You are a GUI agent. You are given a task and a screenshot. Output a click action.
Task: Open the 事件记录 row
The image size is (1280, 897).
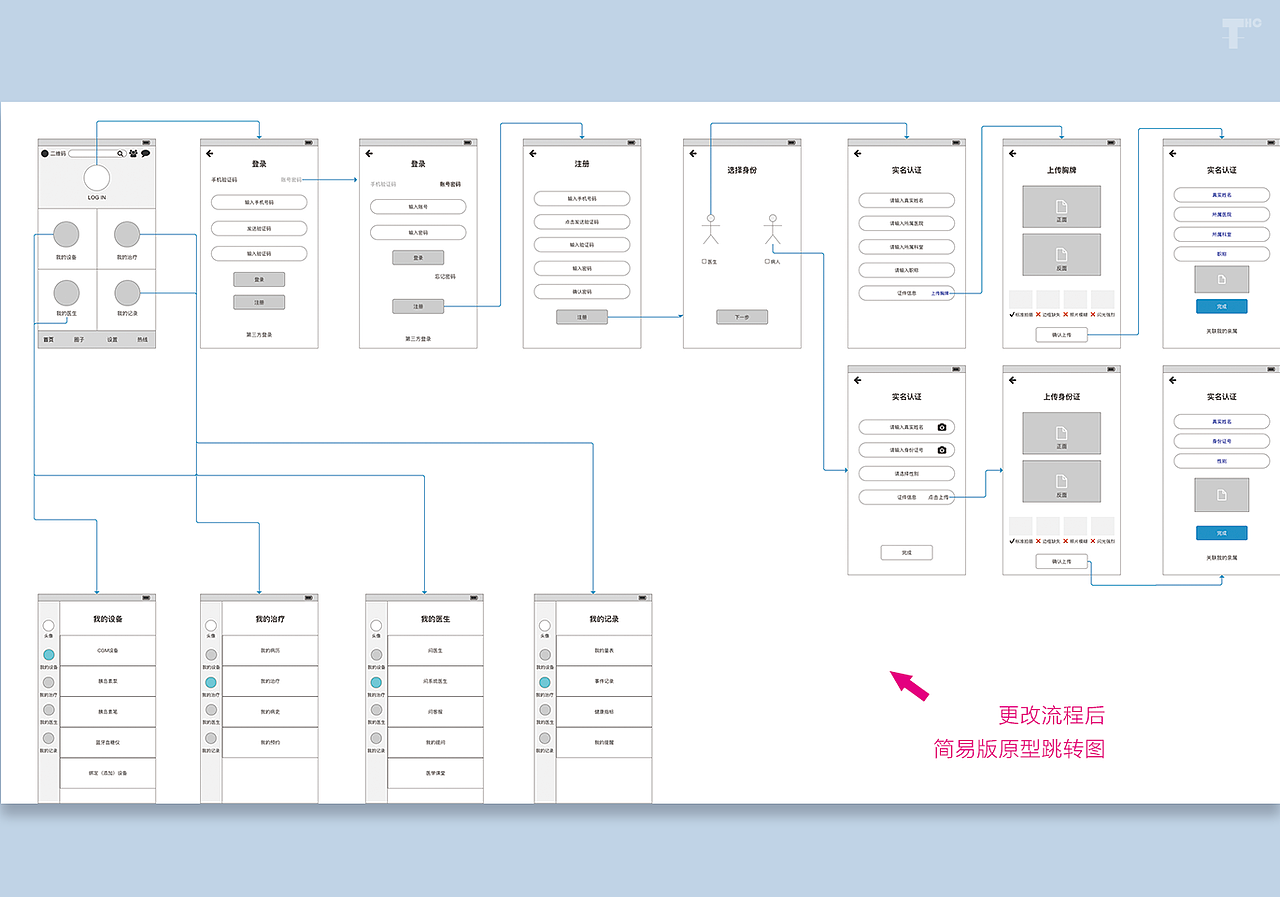pos(604,681)
